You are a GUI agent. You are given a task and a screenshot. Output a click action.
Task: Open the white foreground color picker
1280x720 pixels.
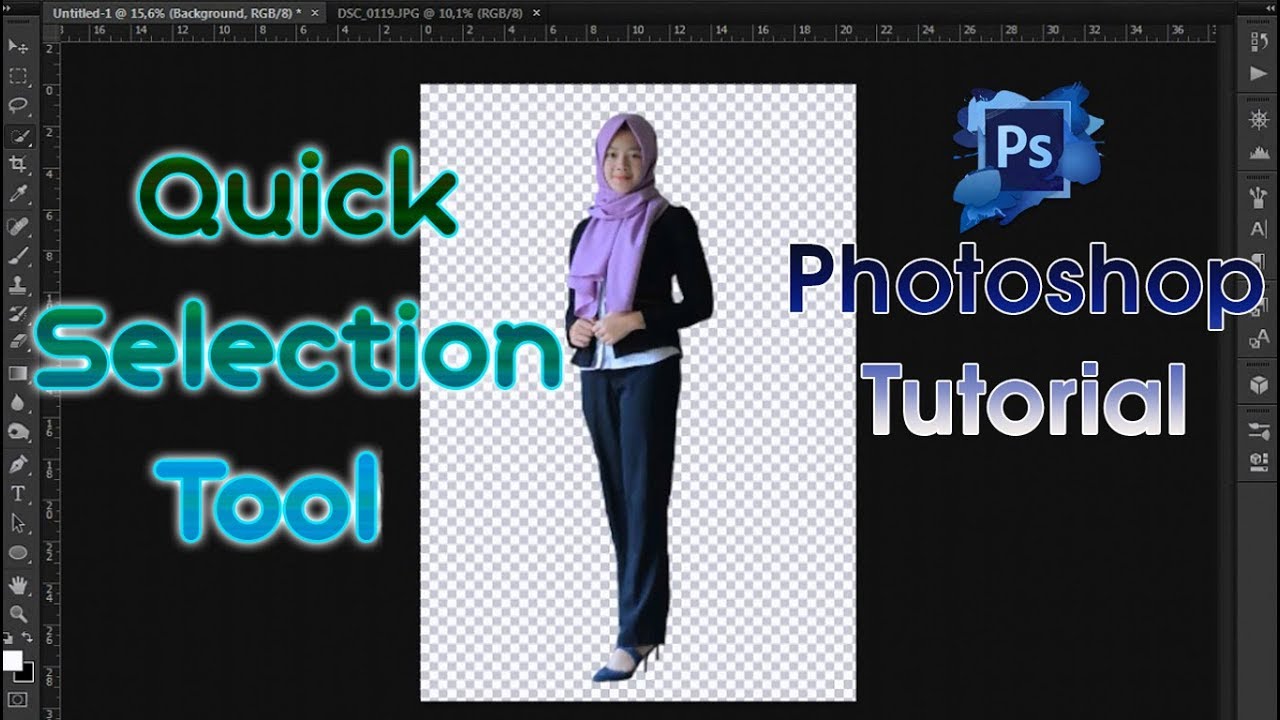[x=12, y=661]
